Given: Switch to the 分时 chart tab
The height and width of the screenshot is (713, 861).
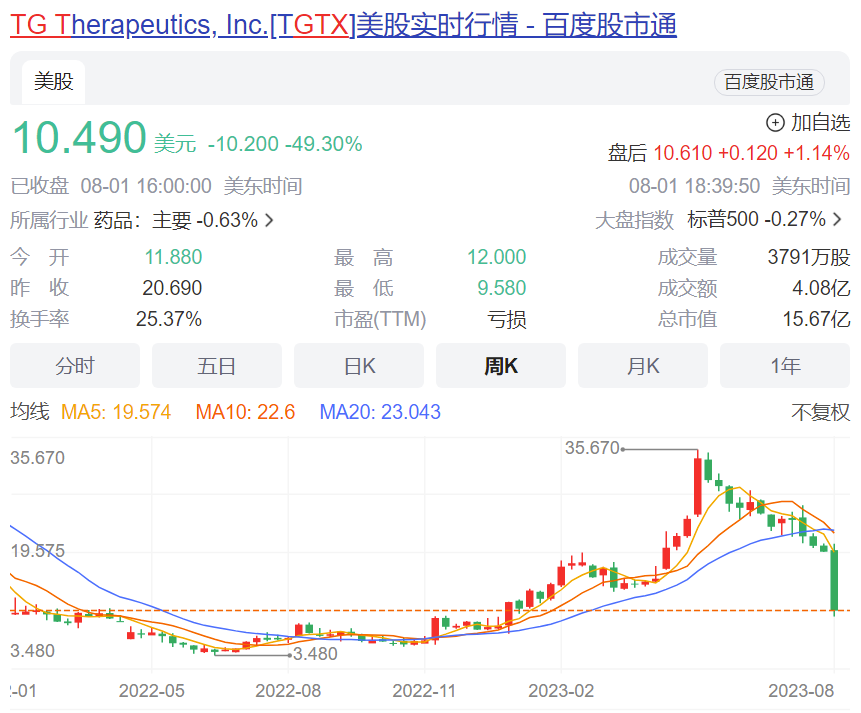Looking at the screenshot, I should click(74, 366).
